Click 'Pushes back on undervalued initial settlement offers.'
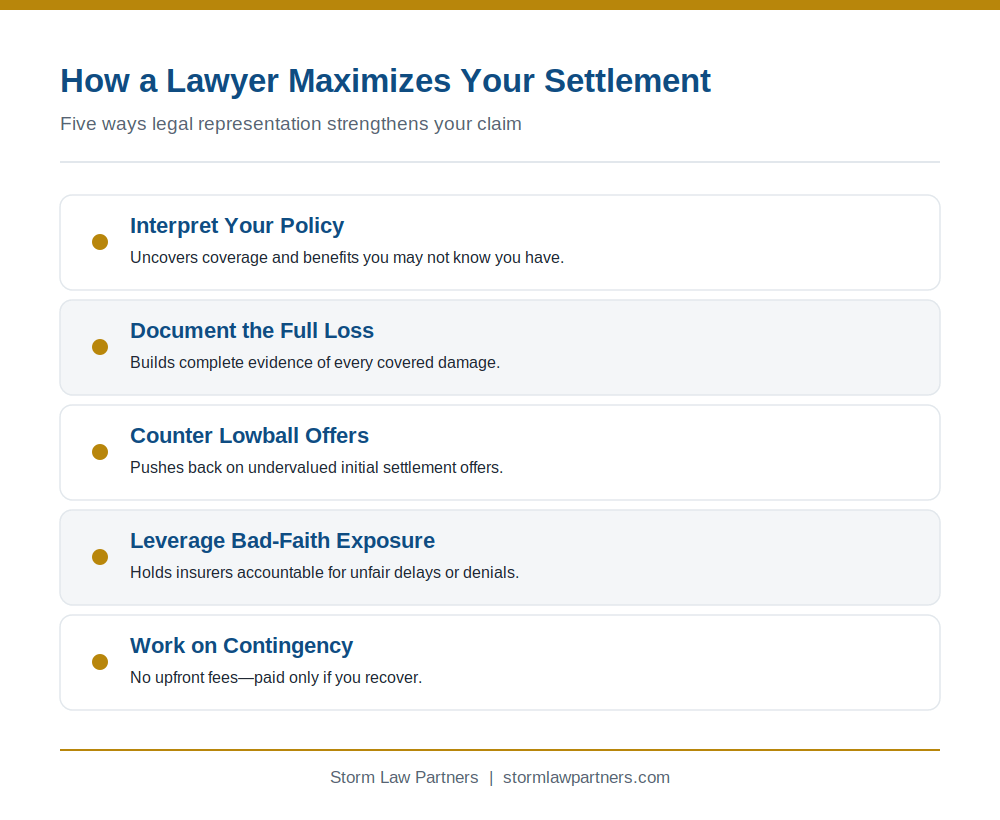The width and height of the screenshot is (1000, 820). click(x=316, y=467)
